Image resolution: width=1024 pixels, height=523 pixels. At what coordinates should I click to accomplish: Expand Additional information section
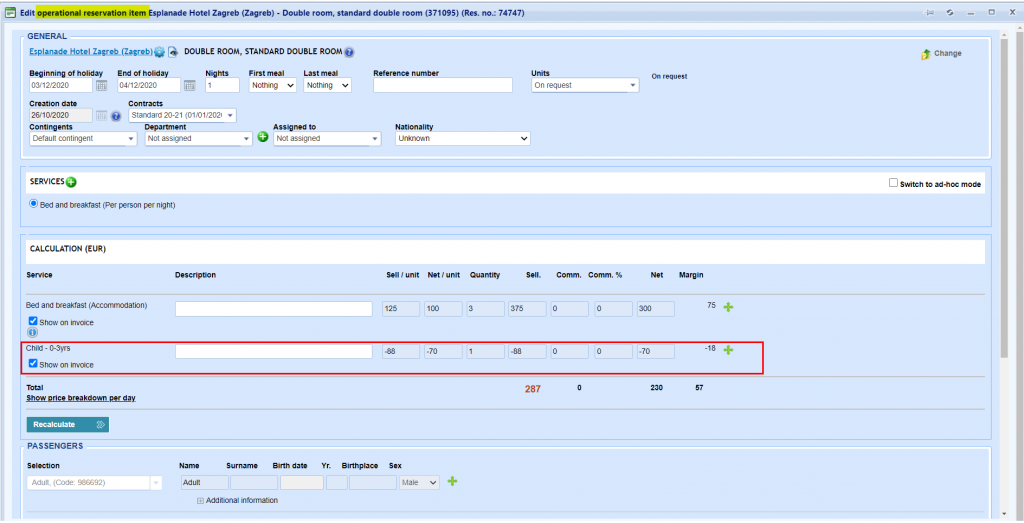coord(200,500)
